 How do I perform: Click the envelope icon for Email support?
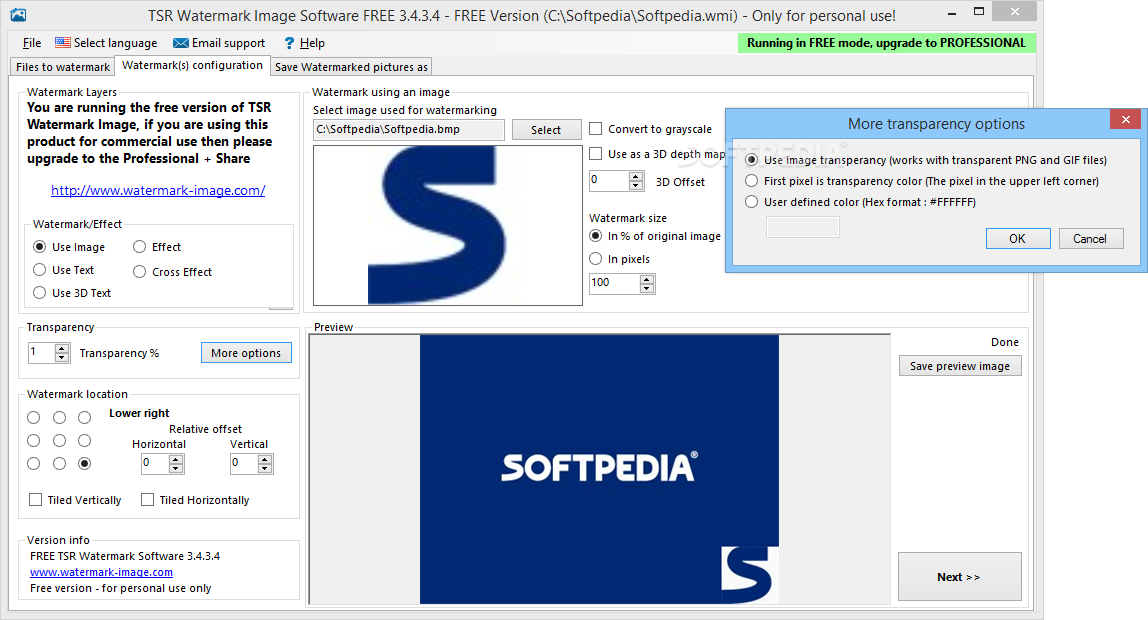(181, 43)
